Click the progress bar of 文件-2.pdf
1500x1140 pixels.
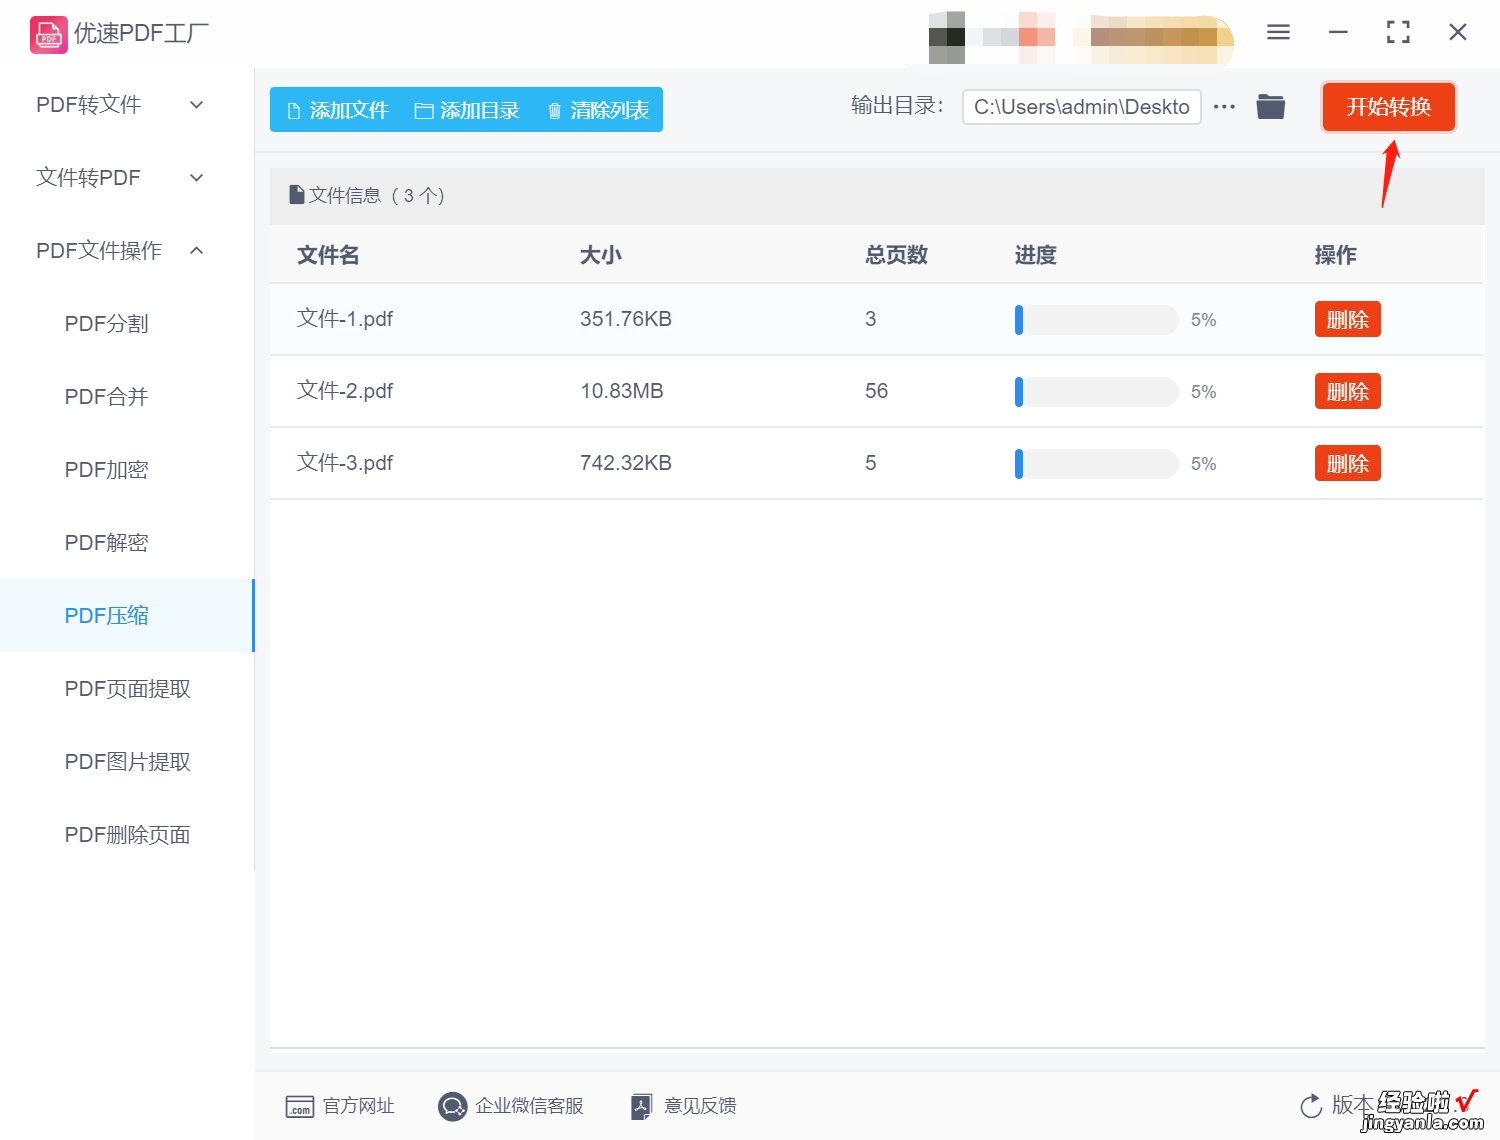tap(1096, 392)
